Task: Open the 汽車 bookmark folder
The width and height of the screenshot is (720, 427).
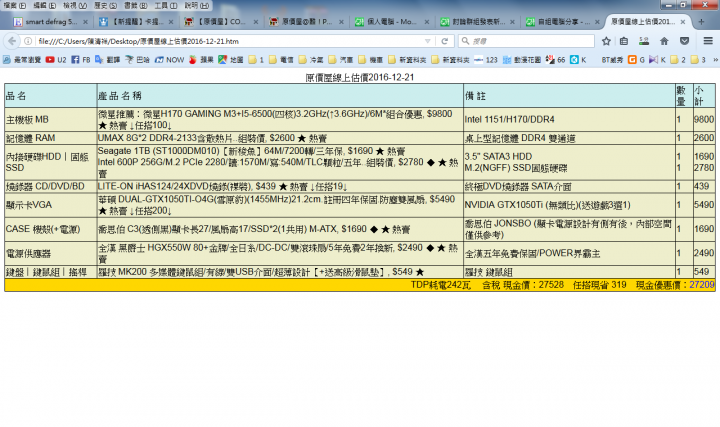Action: 341,60
